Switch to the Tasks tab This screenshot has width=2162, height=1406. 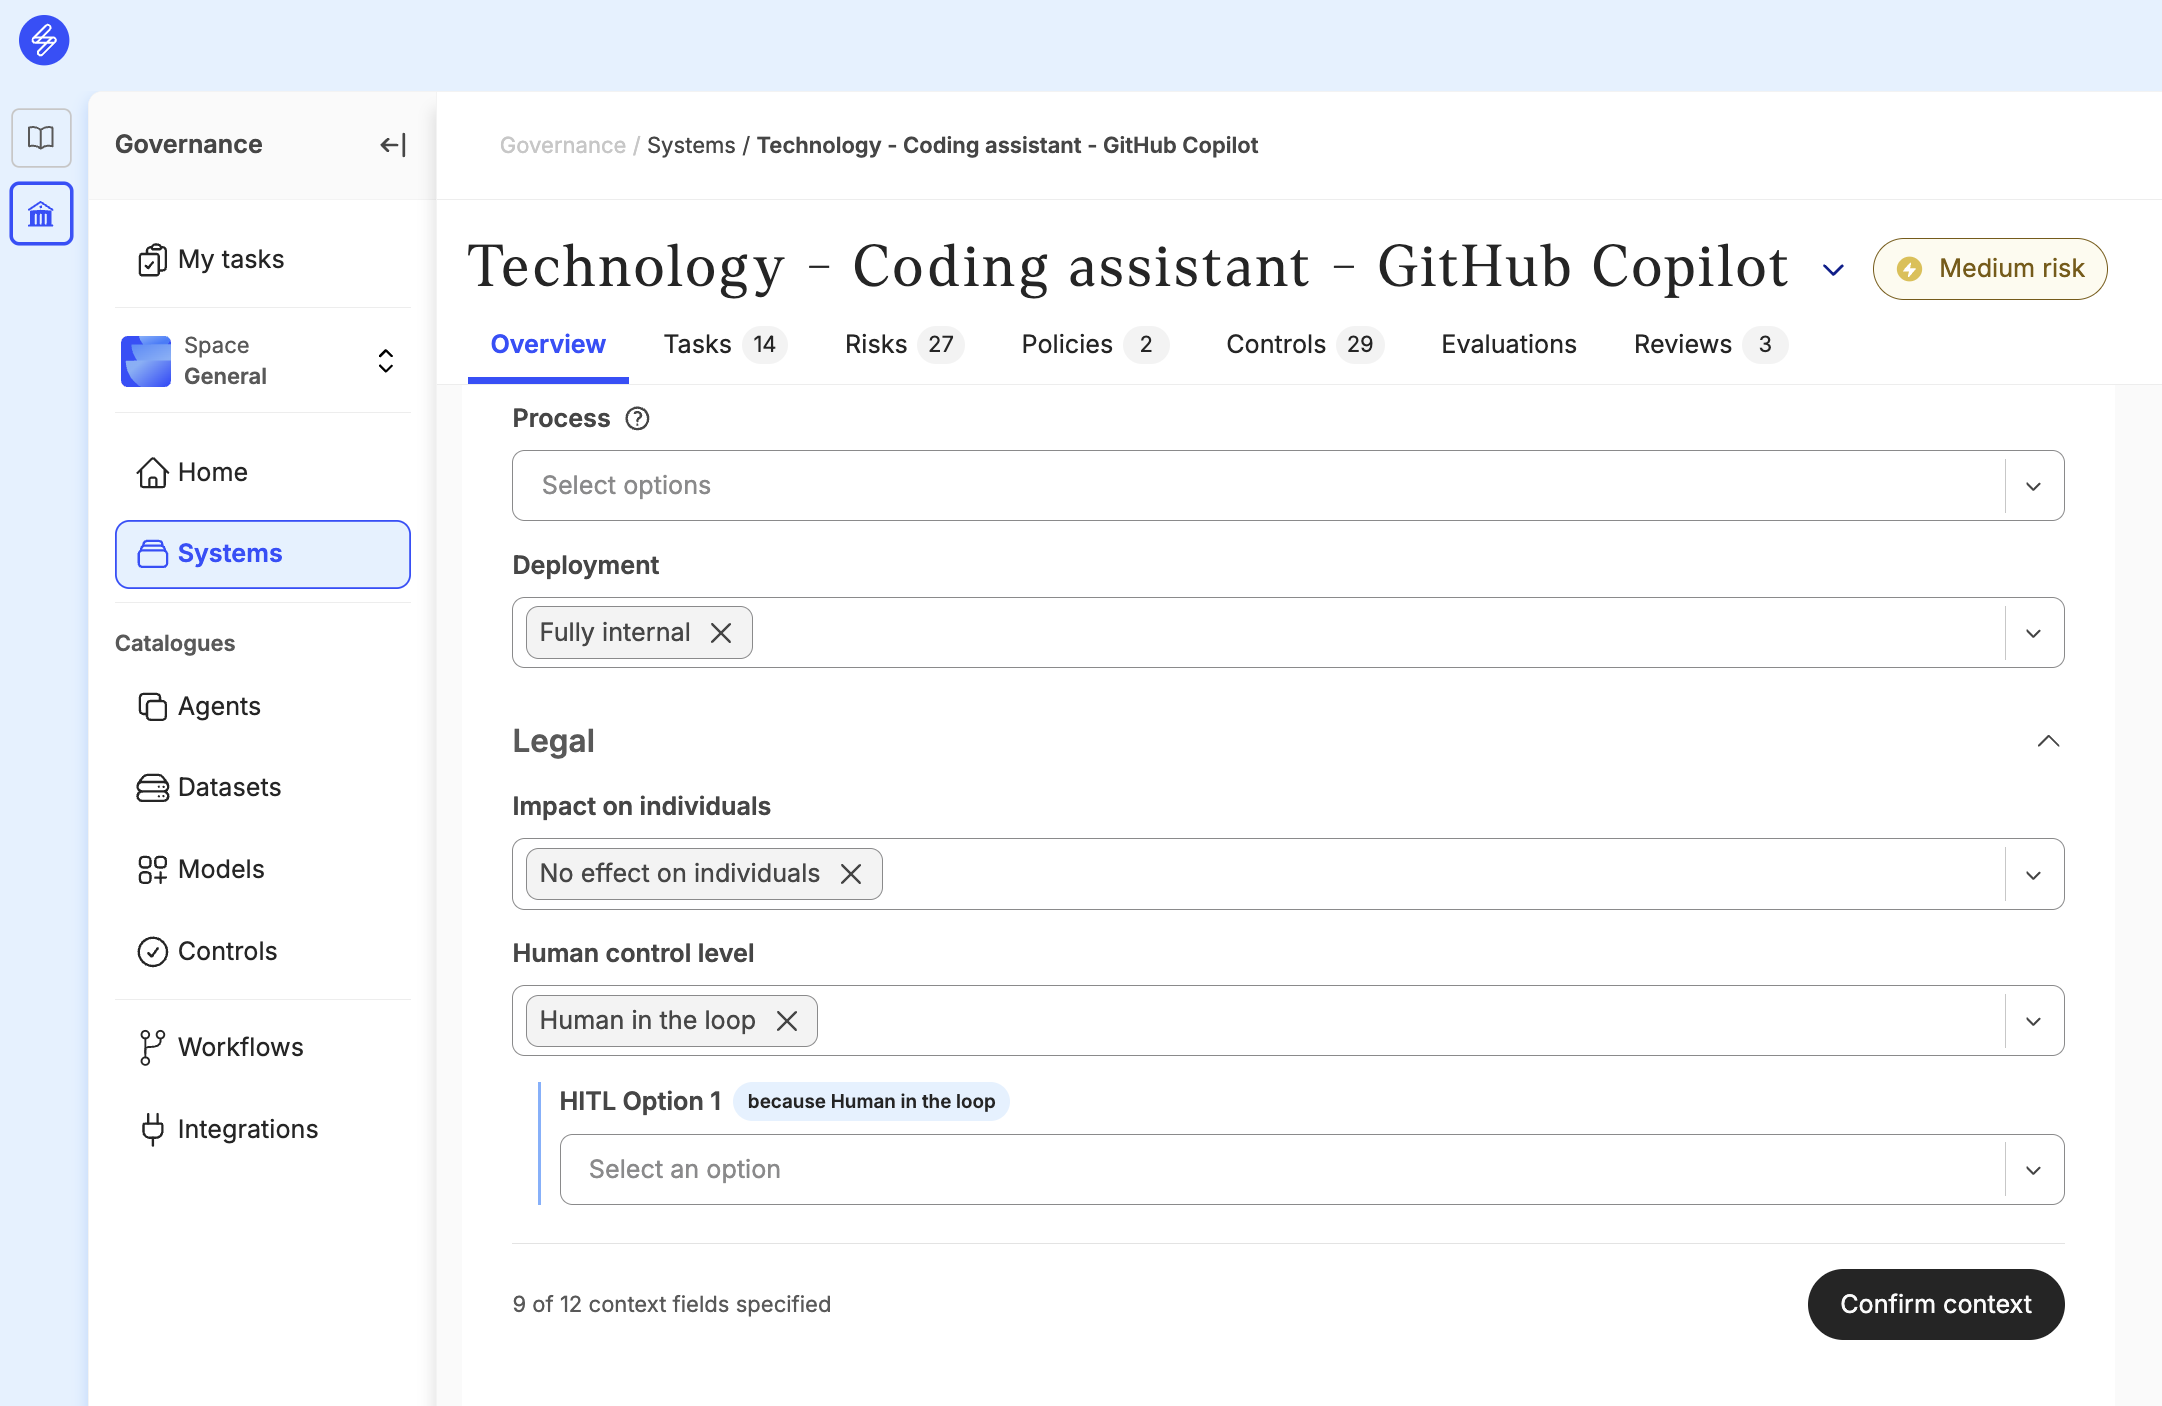[x=725, y=345]
